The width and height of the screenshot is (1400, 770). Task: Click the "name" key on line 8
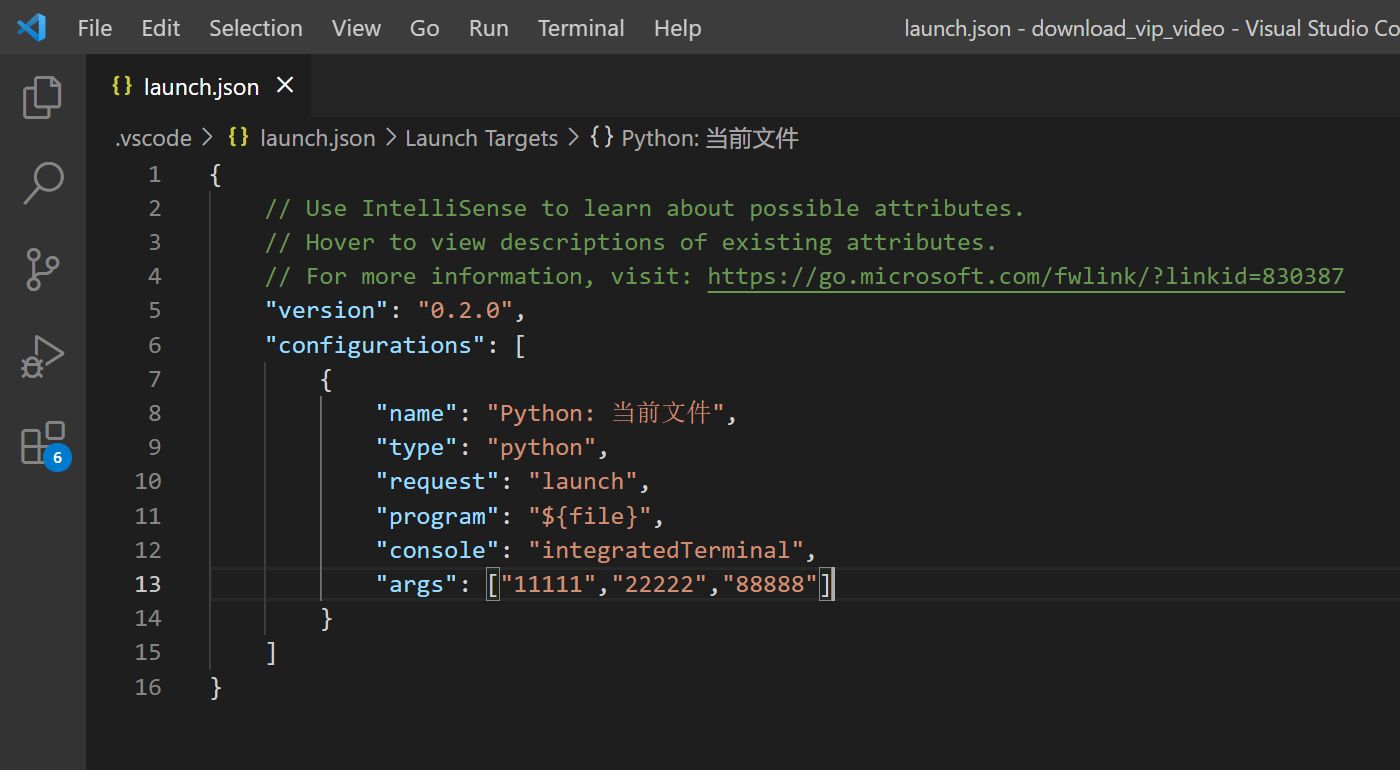click(x=417, y=413)
